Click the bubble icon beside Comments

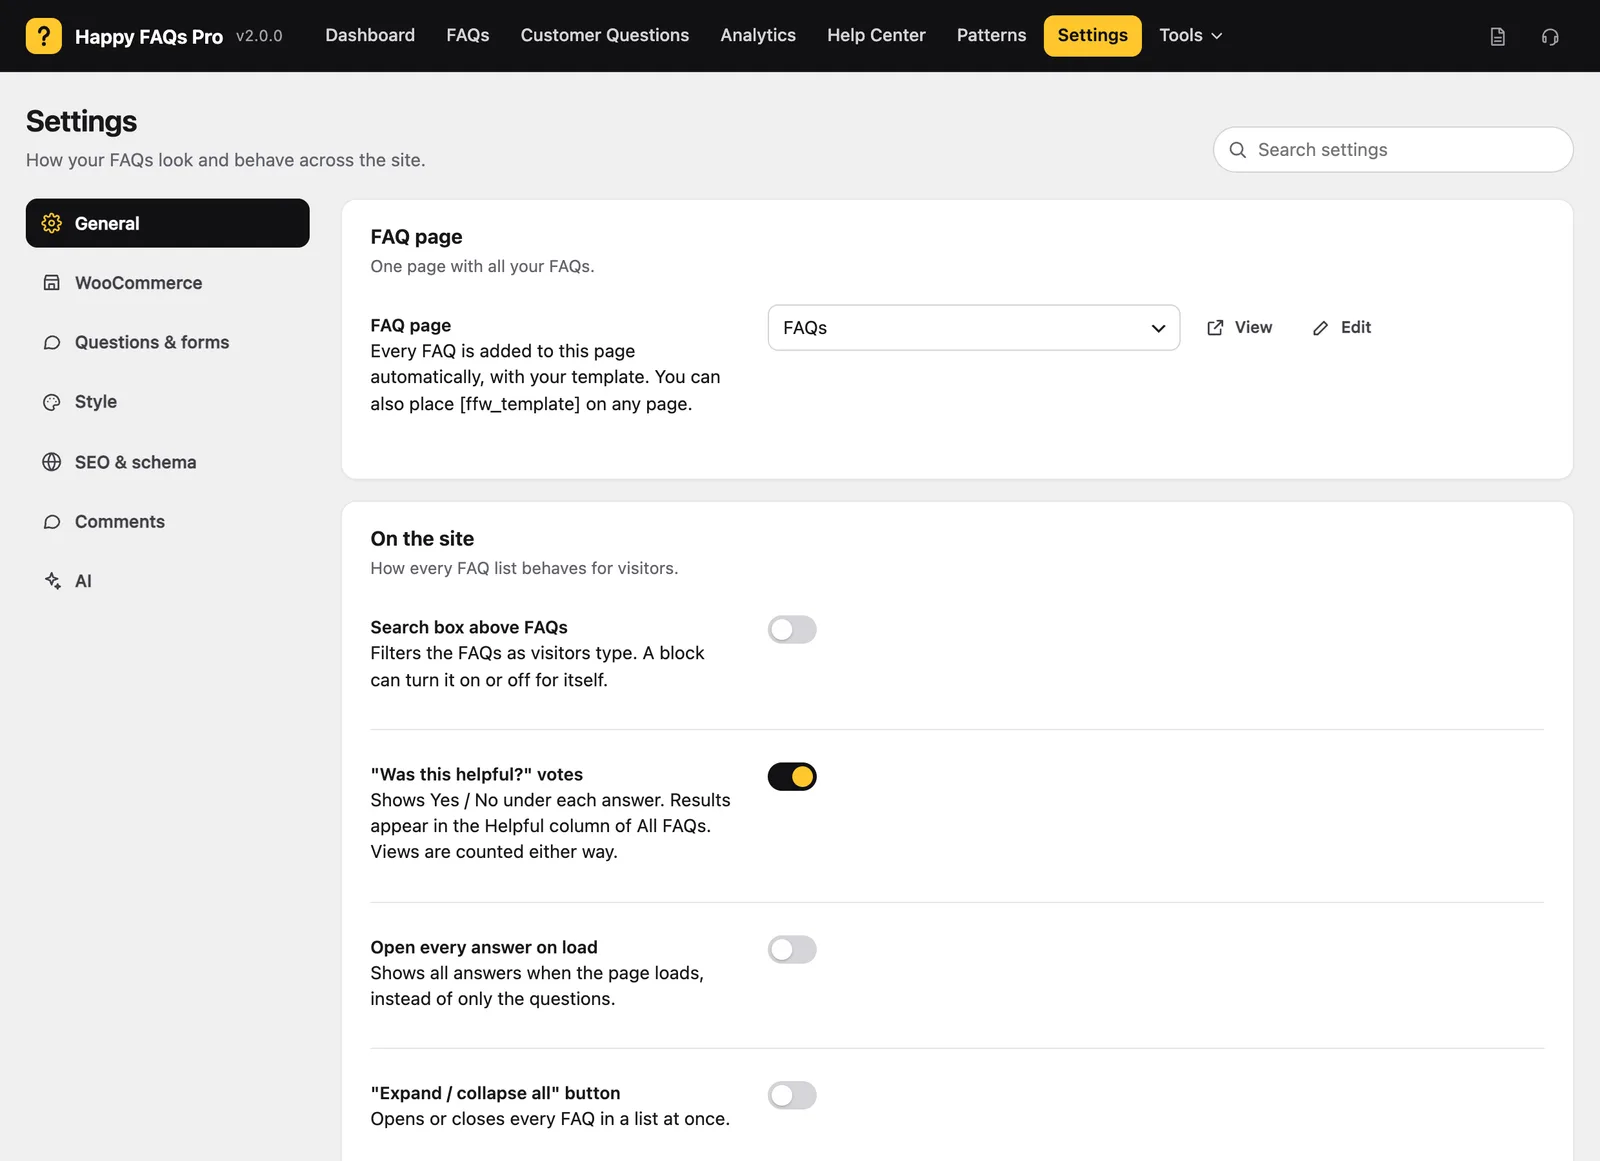(52, 522)
